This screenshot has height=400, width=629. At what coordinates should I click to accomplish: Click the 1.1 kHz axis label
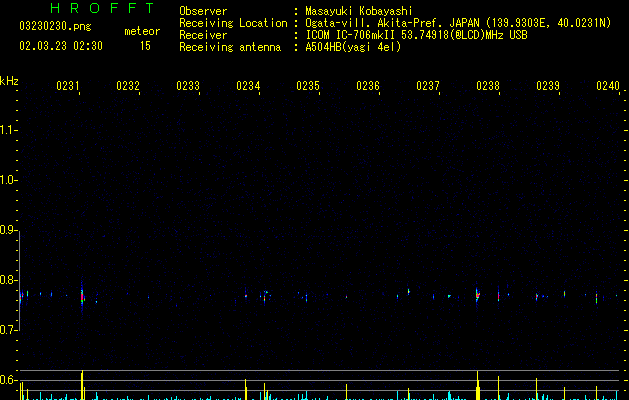click(8, 130)
